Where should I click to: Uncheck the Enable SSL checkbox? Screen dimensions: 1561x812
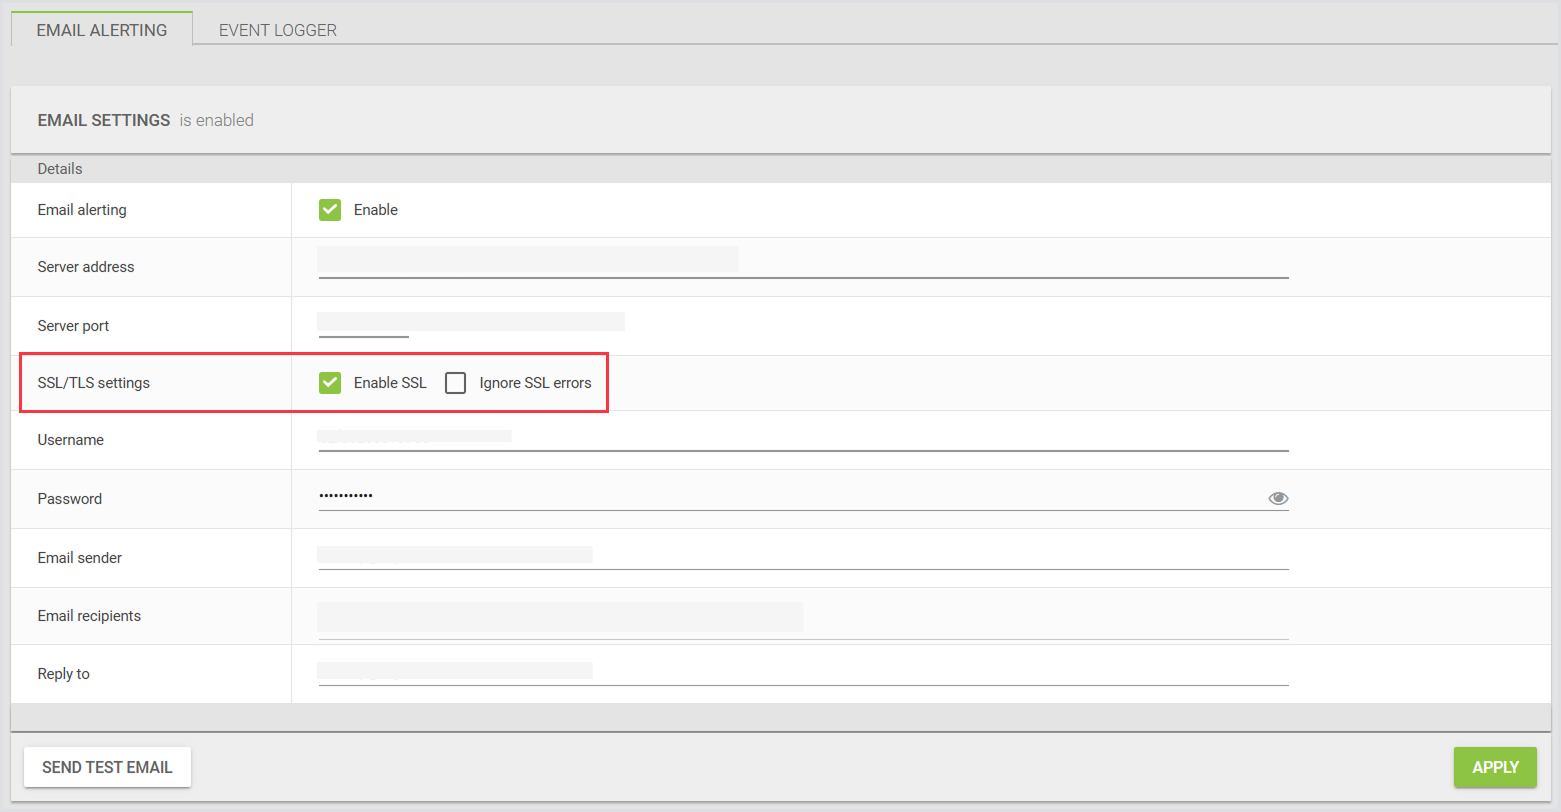click(330, 383)
